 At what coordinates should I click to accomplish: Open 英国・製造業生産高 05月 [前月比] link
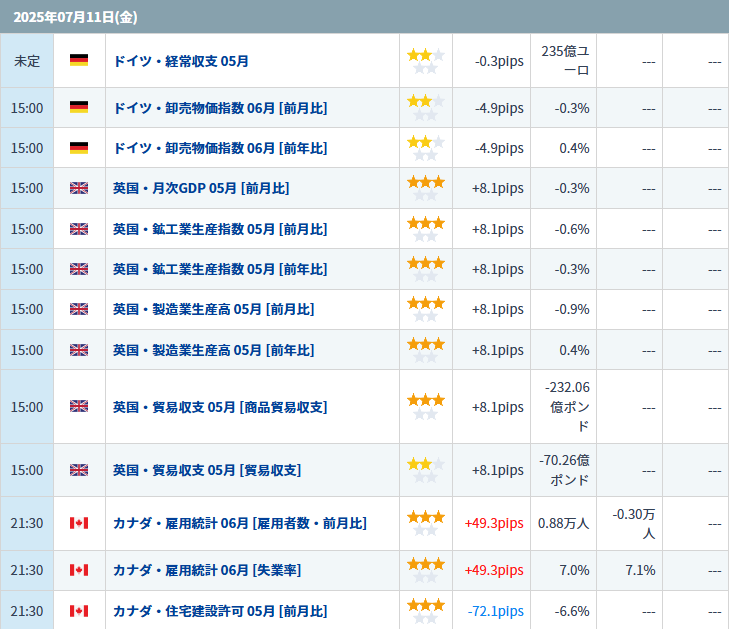coord(214,309)
